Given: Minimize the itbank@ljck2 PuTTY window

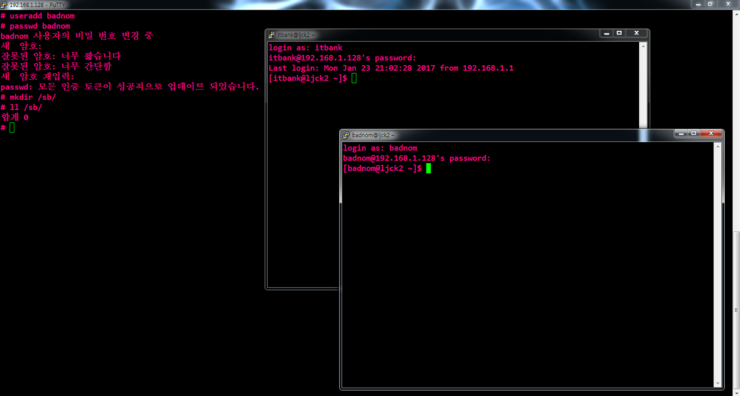Looking at the screenshot, I should (607, 33).
